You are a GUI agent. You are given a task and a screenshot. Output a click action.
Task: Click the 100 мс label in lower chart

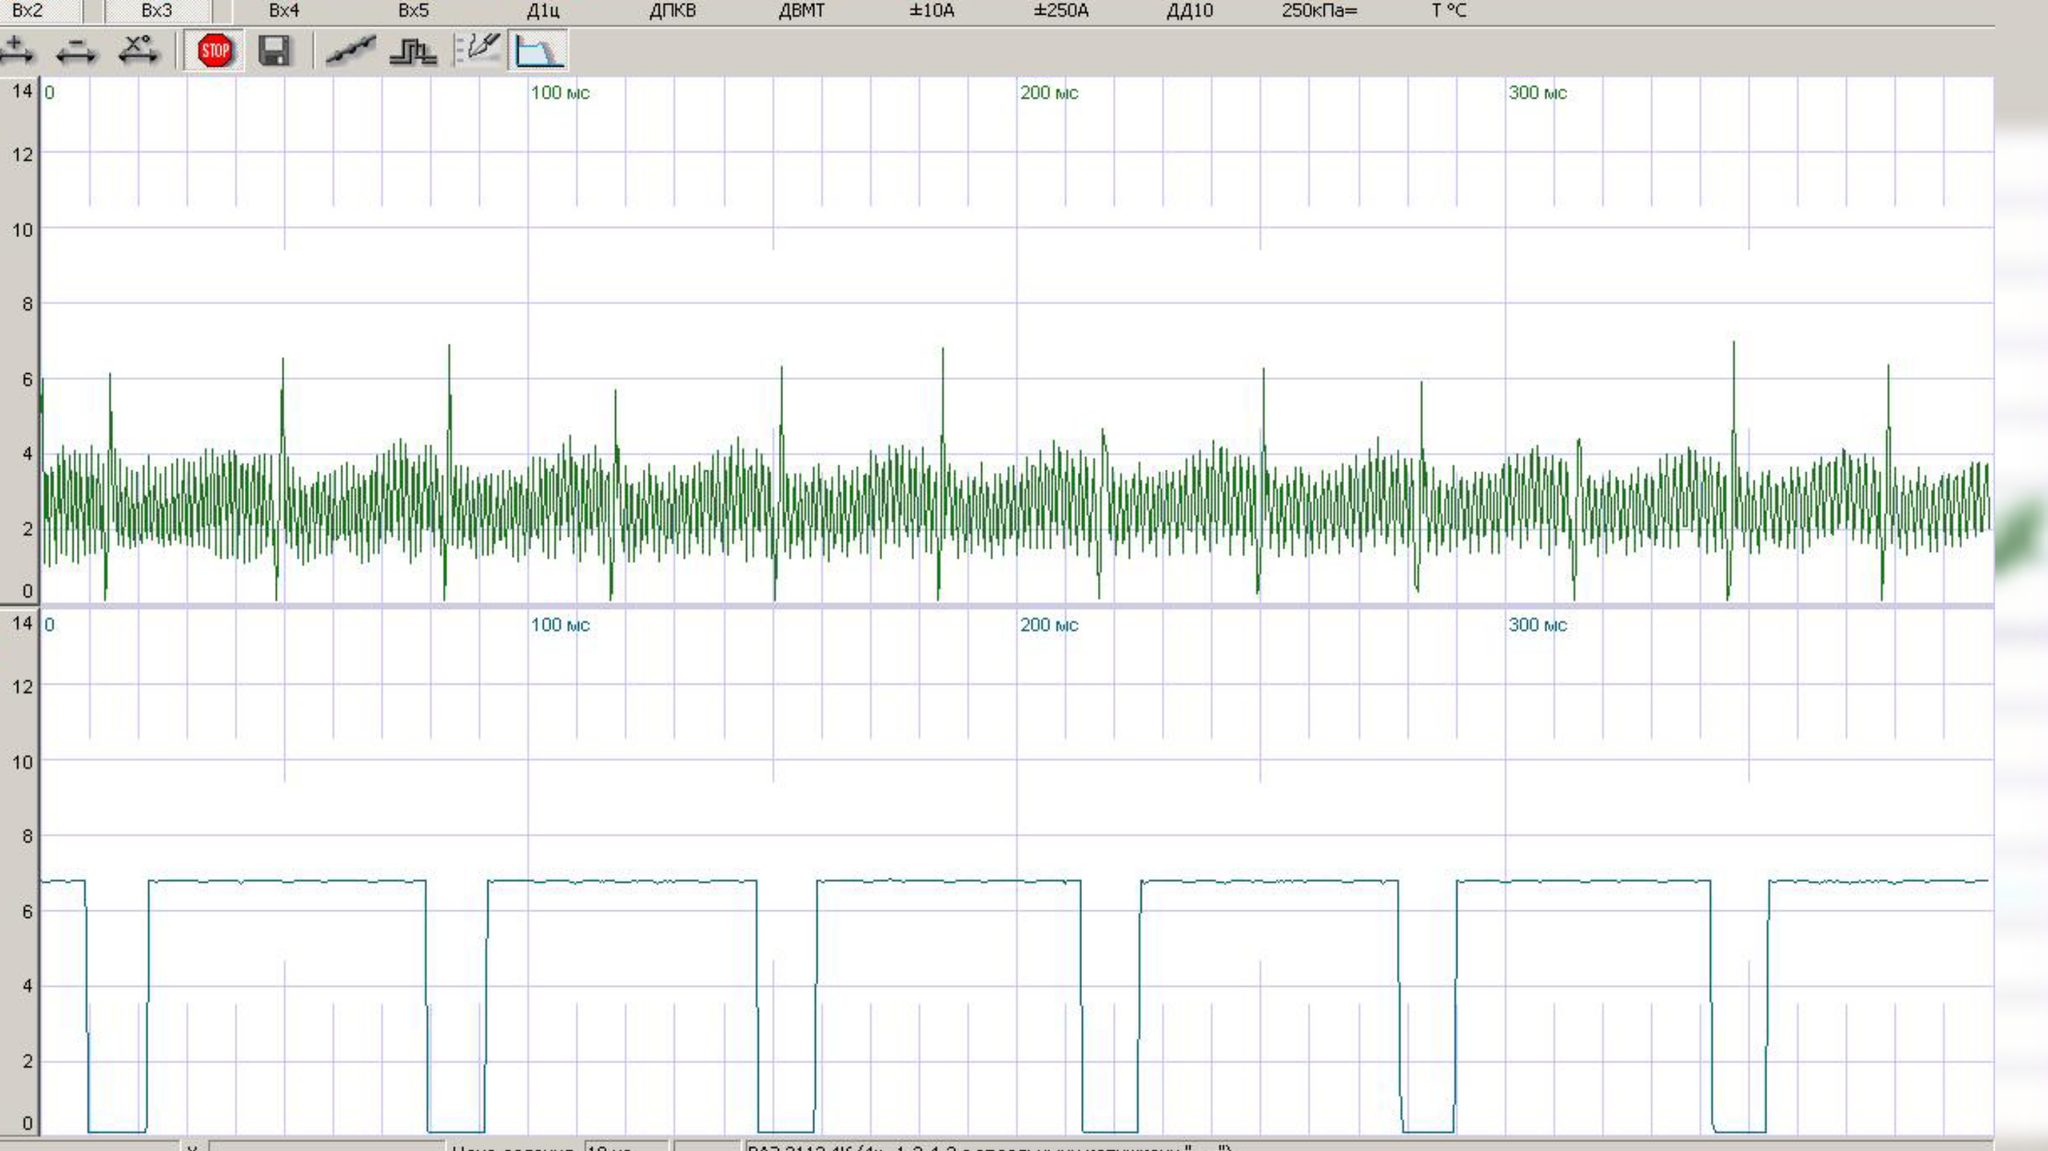560,625
